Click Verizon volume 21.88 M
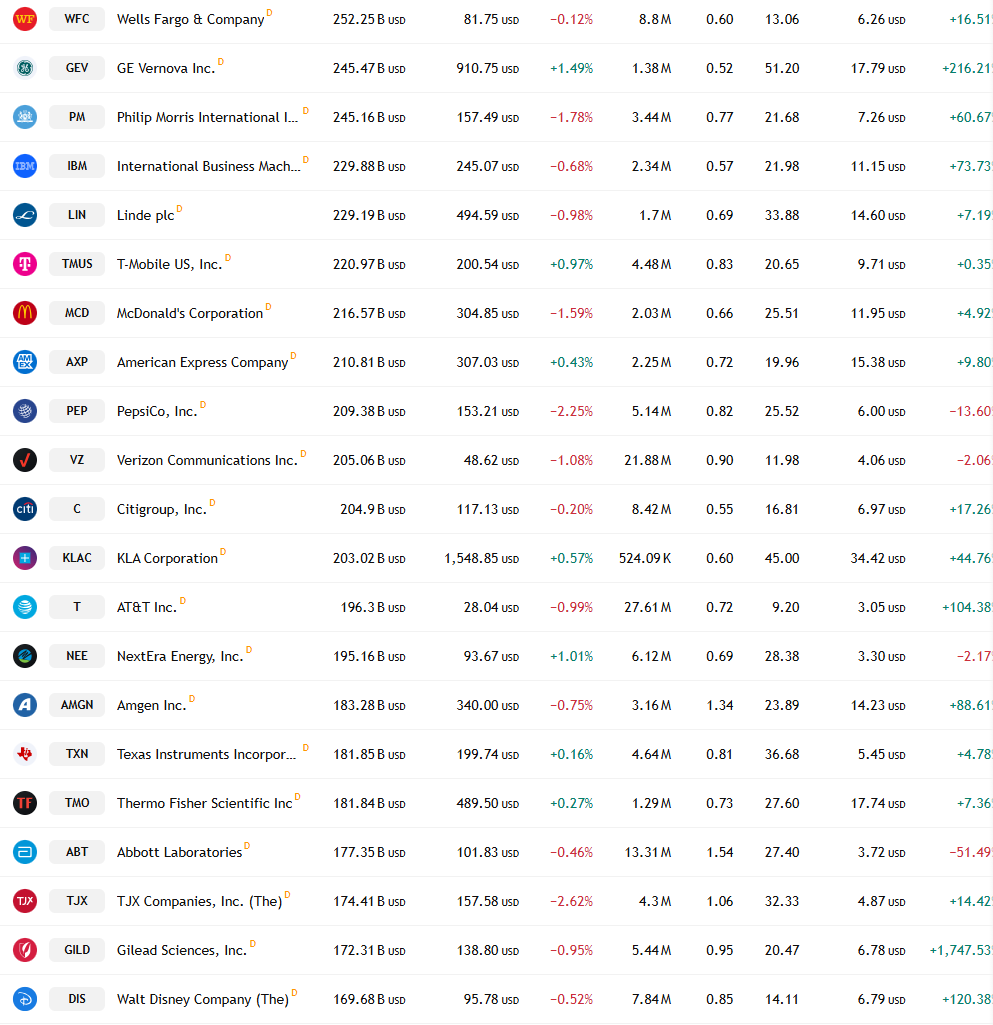 pos(648,461)
